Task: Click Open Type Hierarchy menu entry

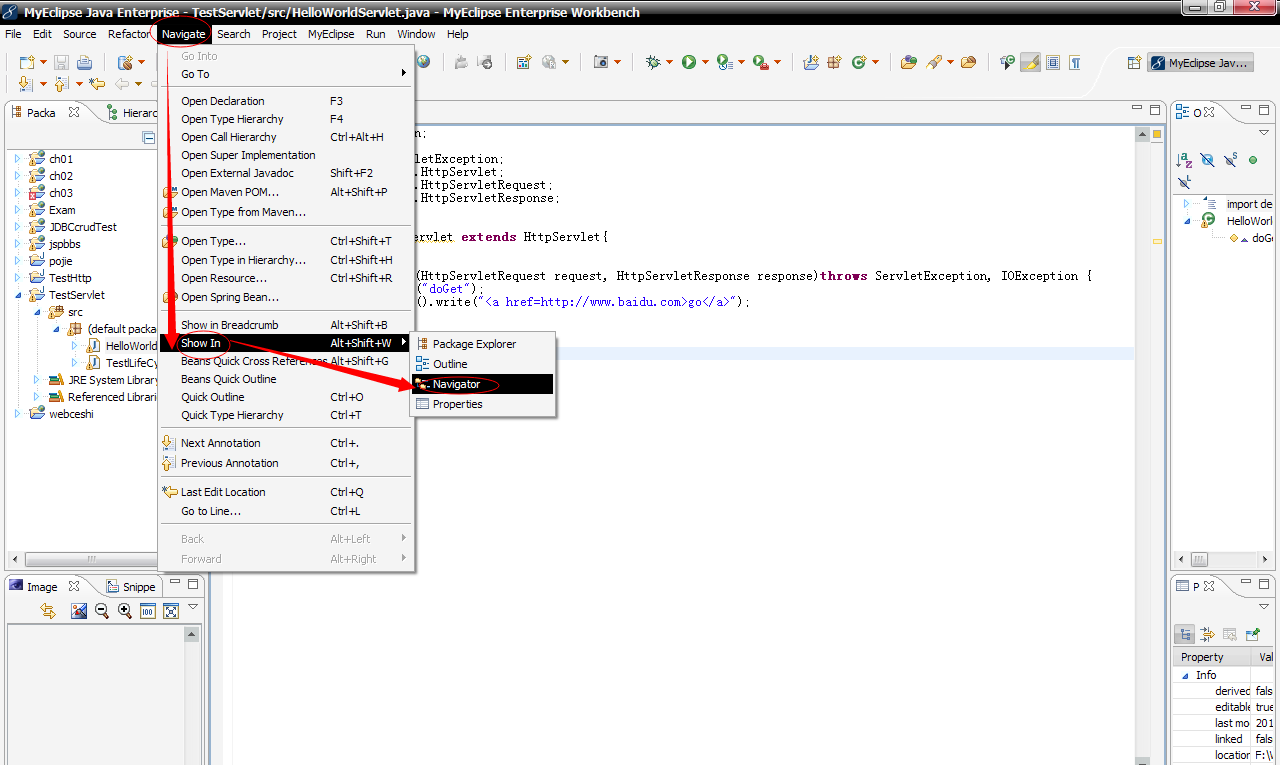Action: [287, 119]
